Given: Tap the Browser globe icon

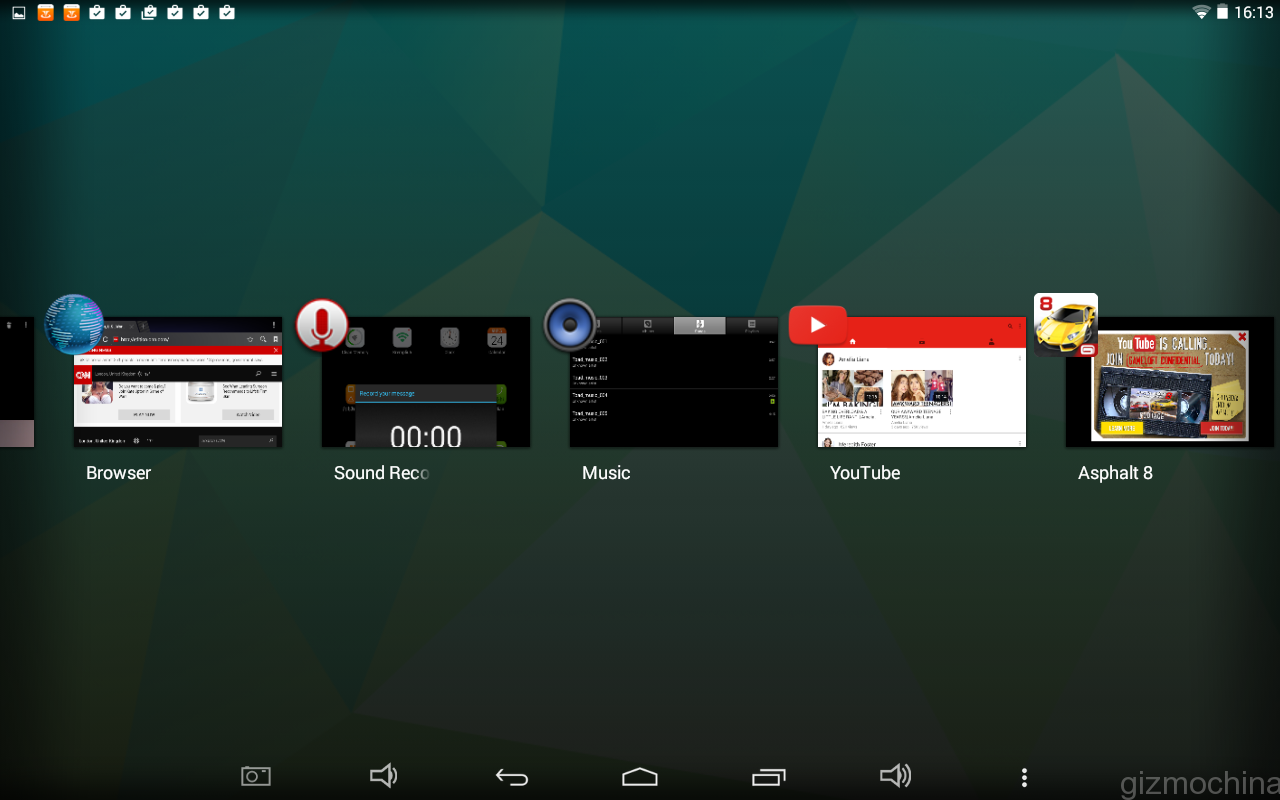Looking at the screenshot, I should [75, 324].
